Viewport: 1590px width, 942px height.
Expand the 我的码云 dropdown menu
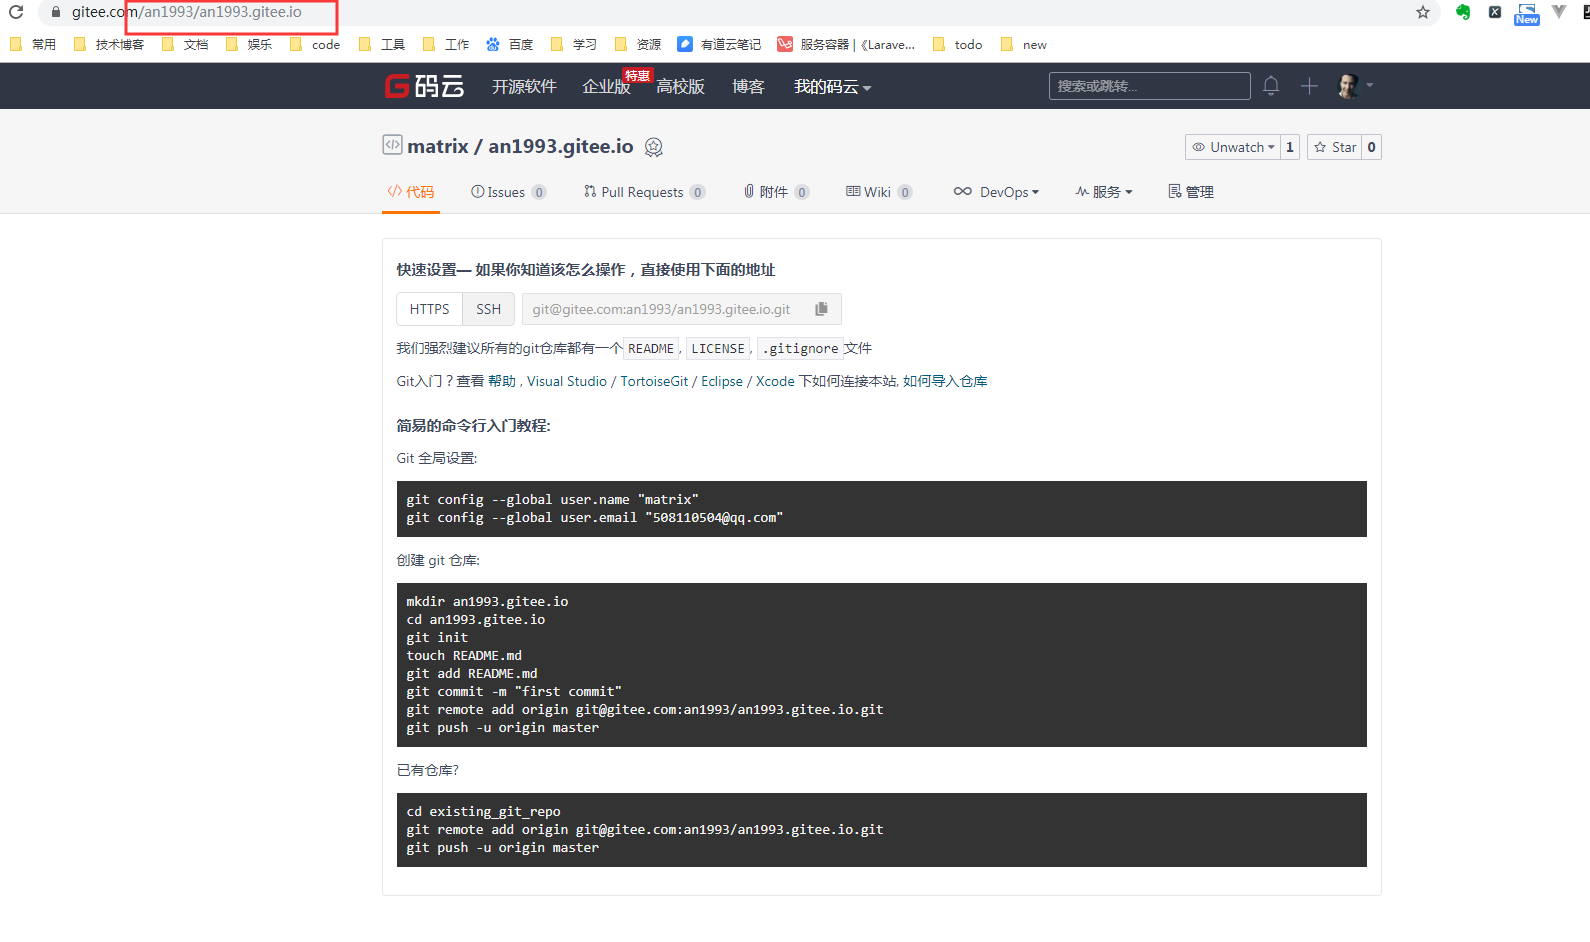(833, 87)
